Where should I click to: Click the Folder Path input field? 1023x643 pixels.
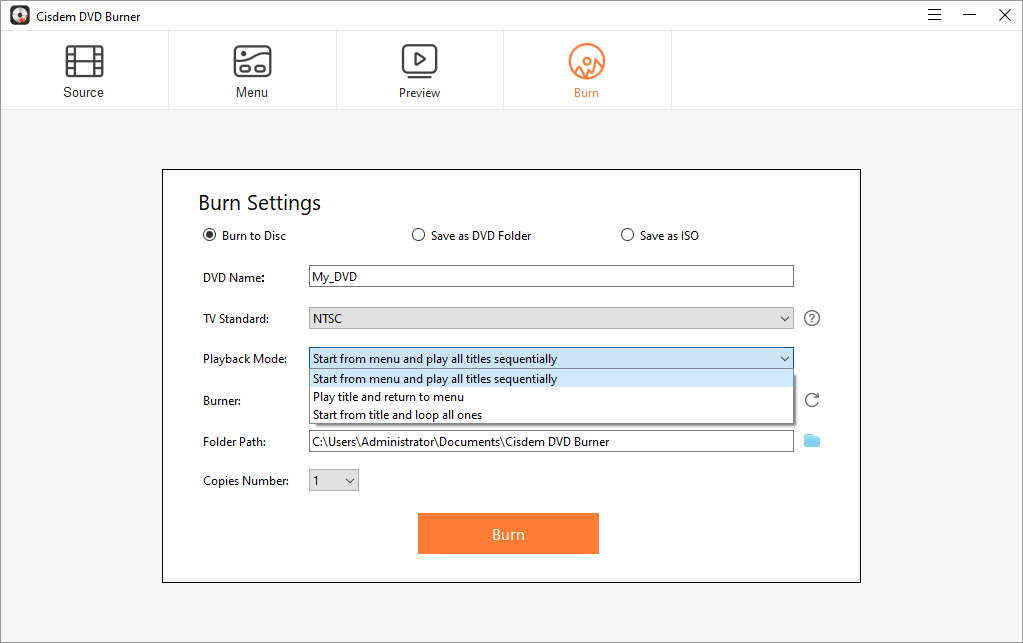pos(551,441)
